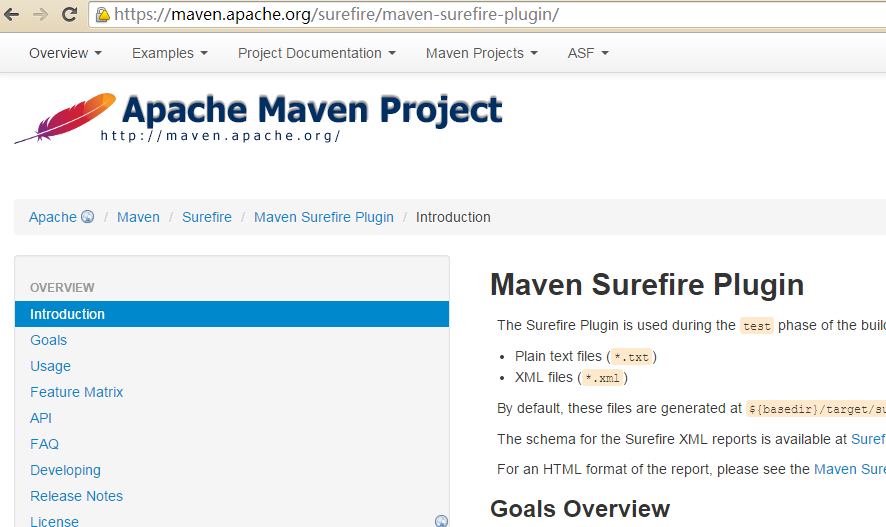Open Usage in the sidebar

(50, 366)
